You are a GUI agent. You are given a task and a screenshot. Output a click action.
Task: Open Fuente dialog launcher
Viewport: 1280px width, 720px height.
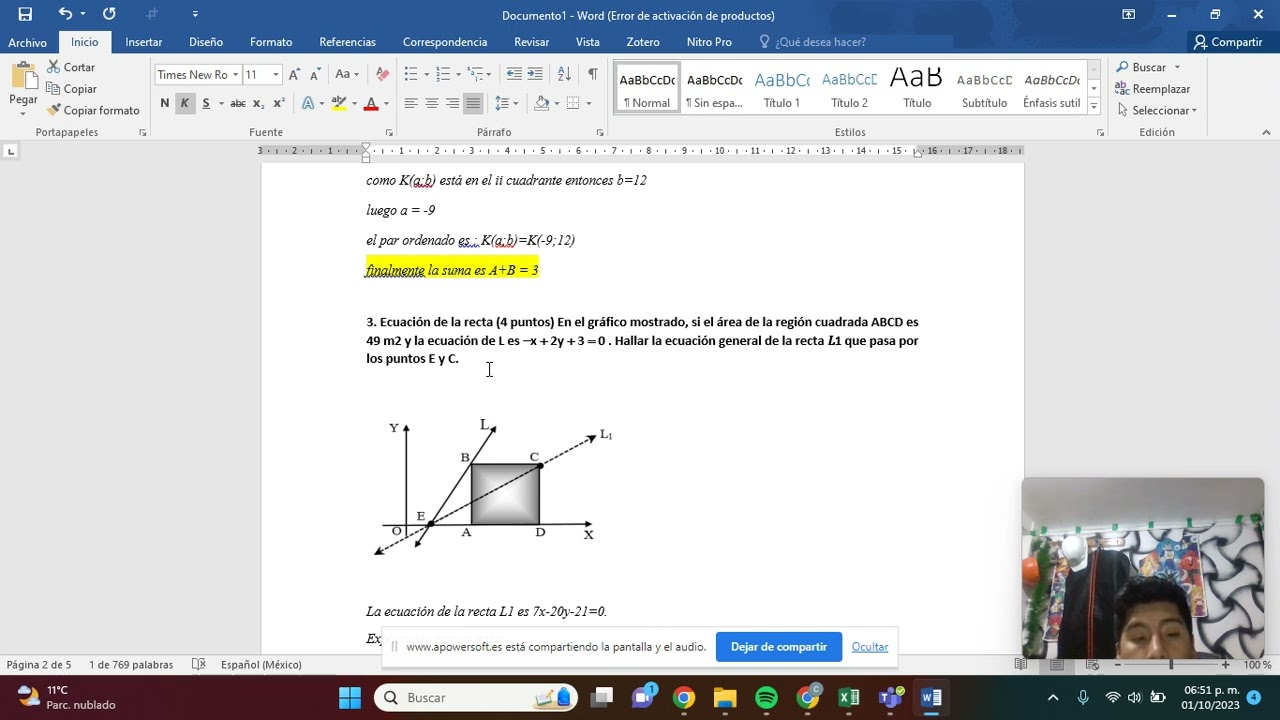390,132
